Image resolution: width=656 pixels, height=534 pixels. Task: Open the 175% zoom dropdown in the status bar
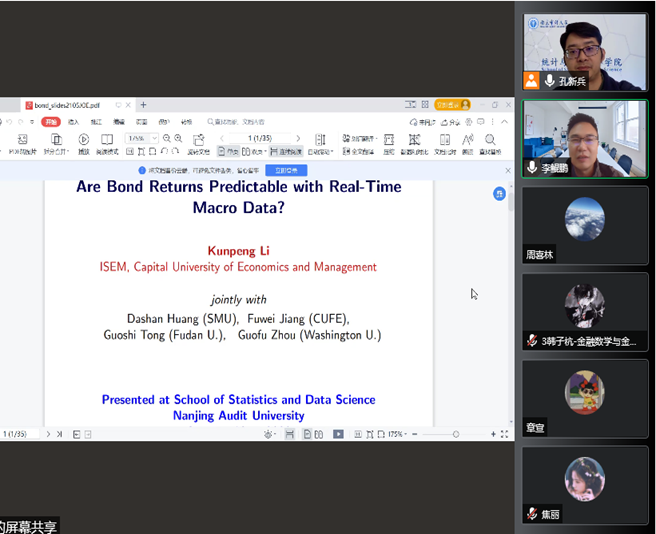(x=397, y=434)
